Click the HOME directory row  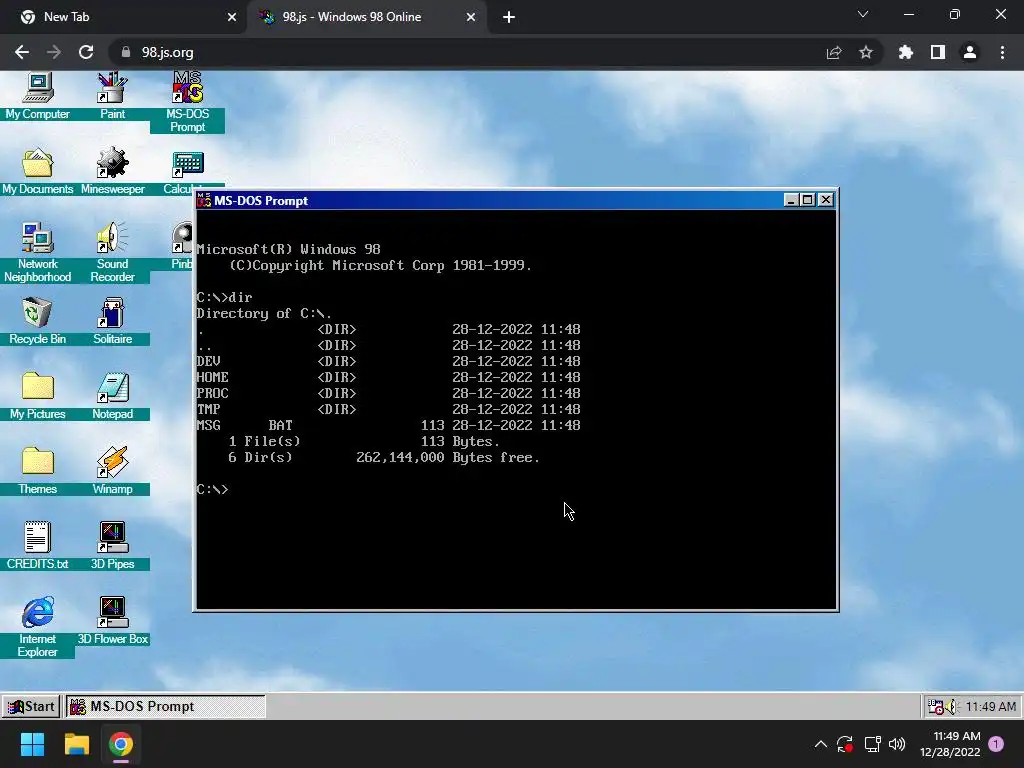pos(389,377)
